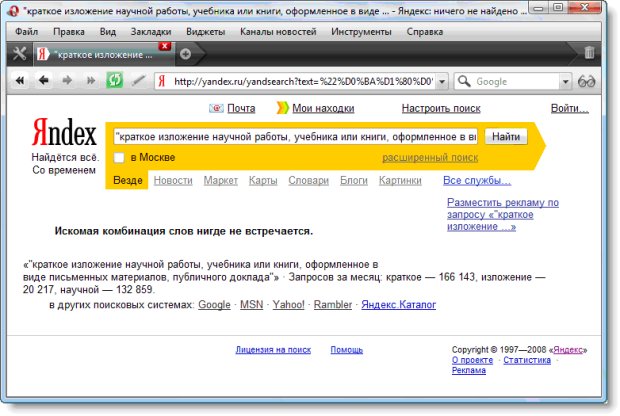Open the Каналы новостей menu
620x416 pixels.
(278, 32)
